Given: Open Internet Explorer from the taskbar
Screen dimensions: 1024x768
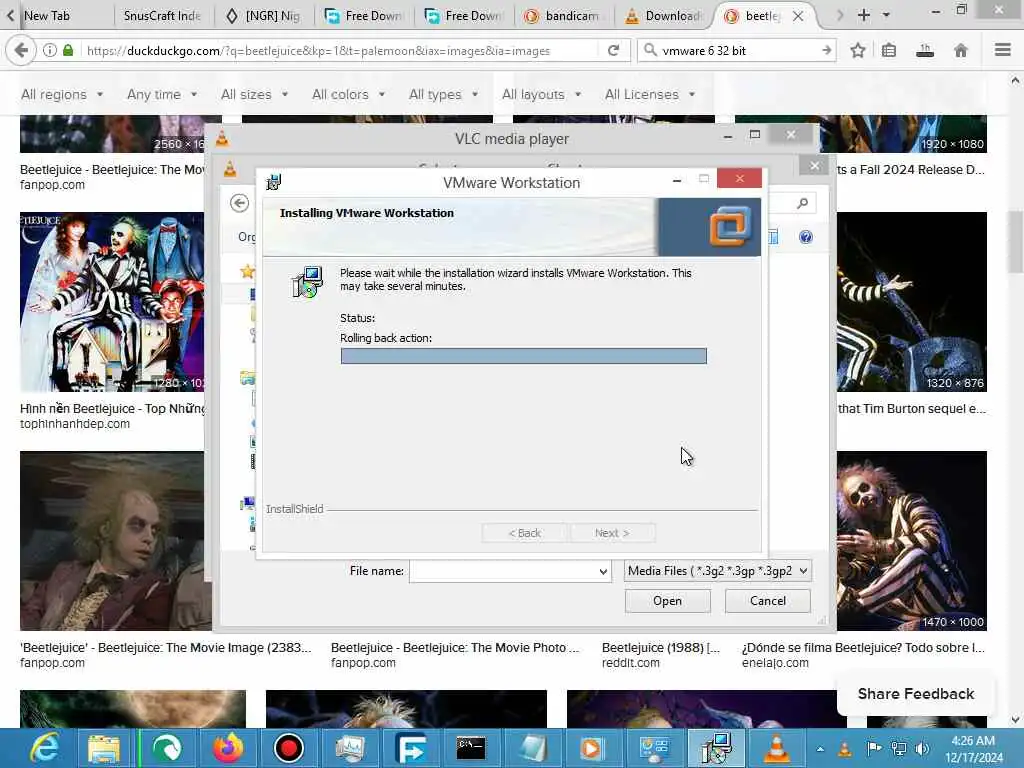Looking at the screenshot, I should coord(44,748).
